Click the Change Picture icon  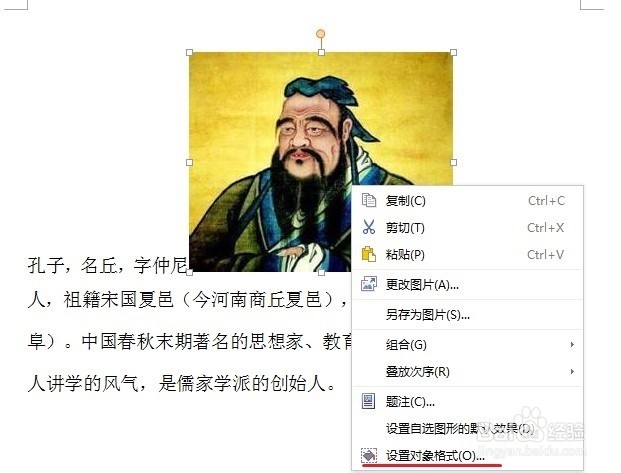(x=369, y=284)
